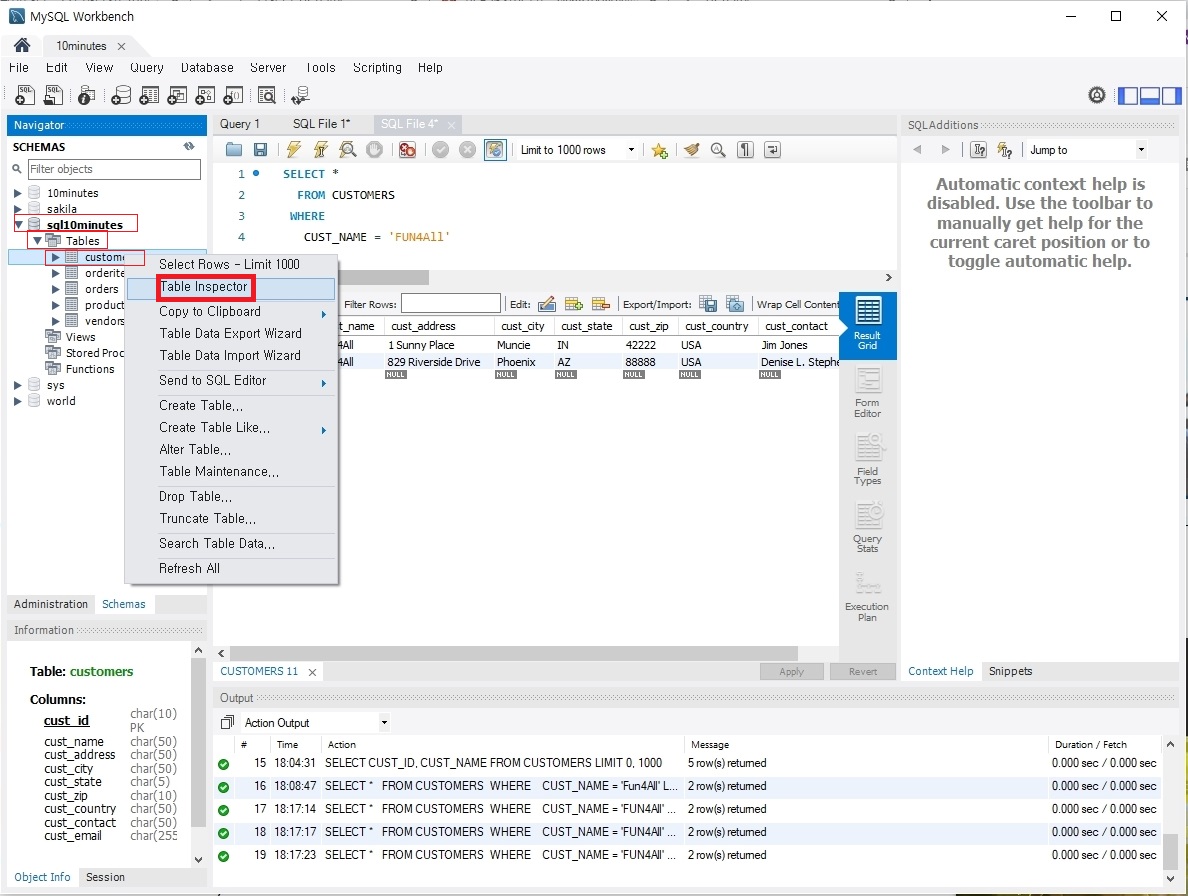Click the create new view icon

point(177,95)
